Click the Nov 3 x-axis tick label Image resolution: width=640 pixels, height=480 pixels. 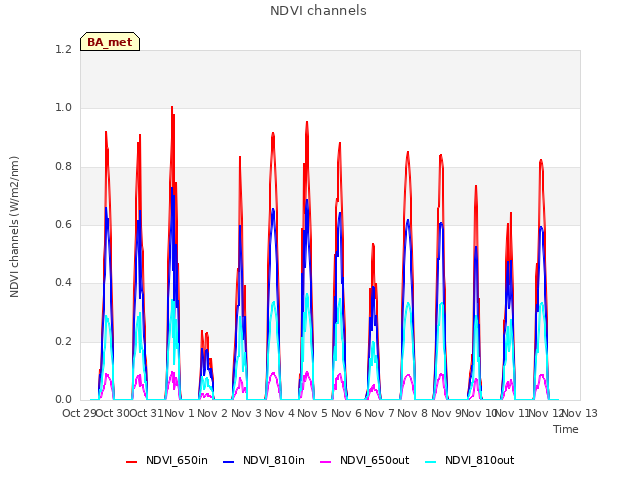pos(246,413)
